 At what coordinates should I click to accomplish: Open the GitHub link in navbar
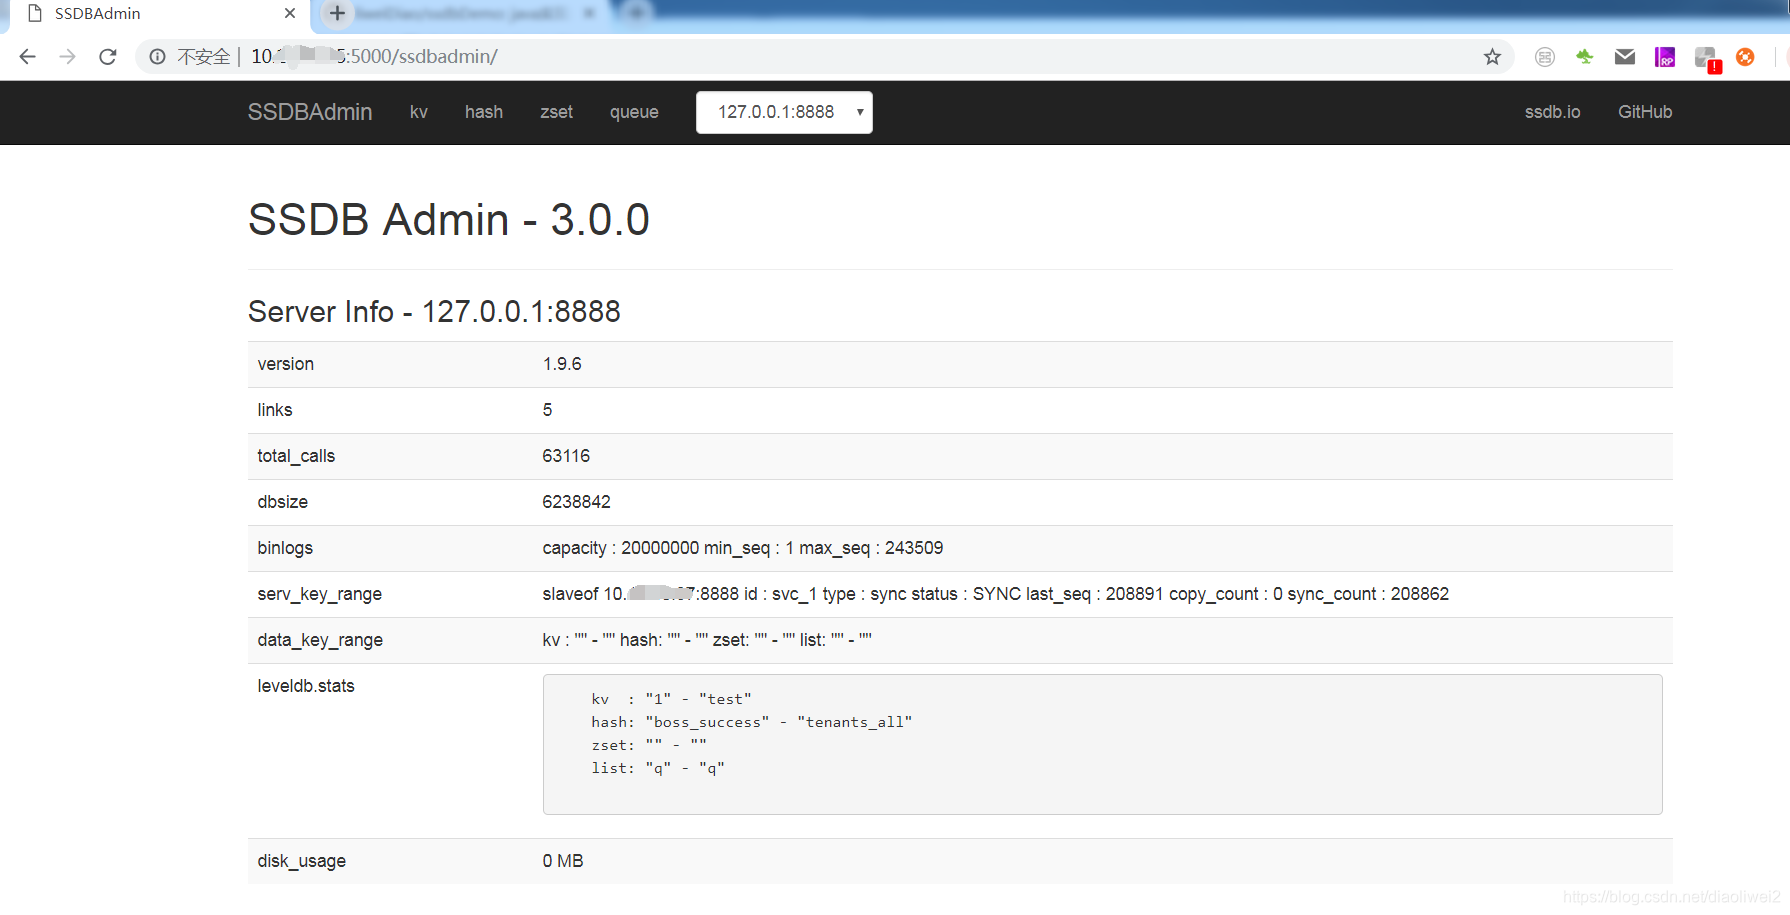[1645, 112]
